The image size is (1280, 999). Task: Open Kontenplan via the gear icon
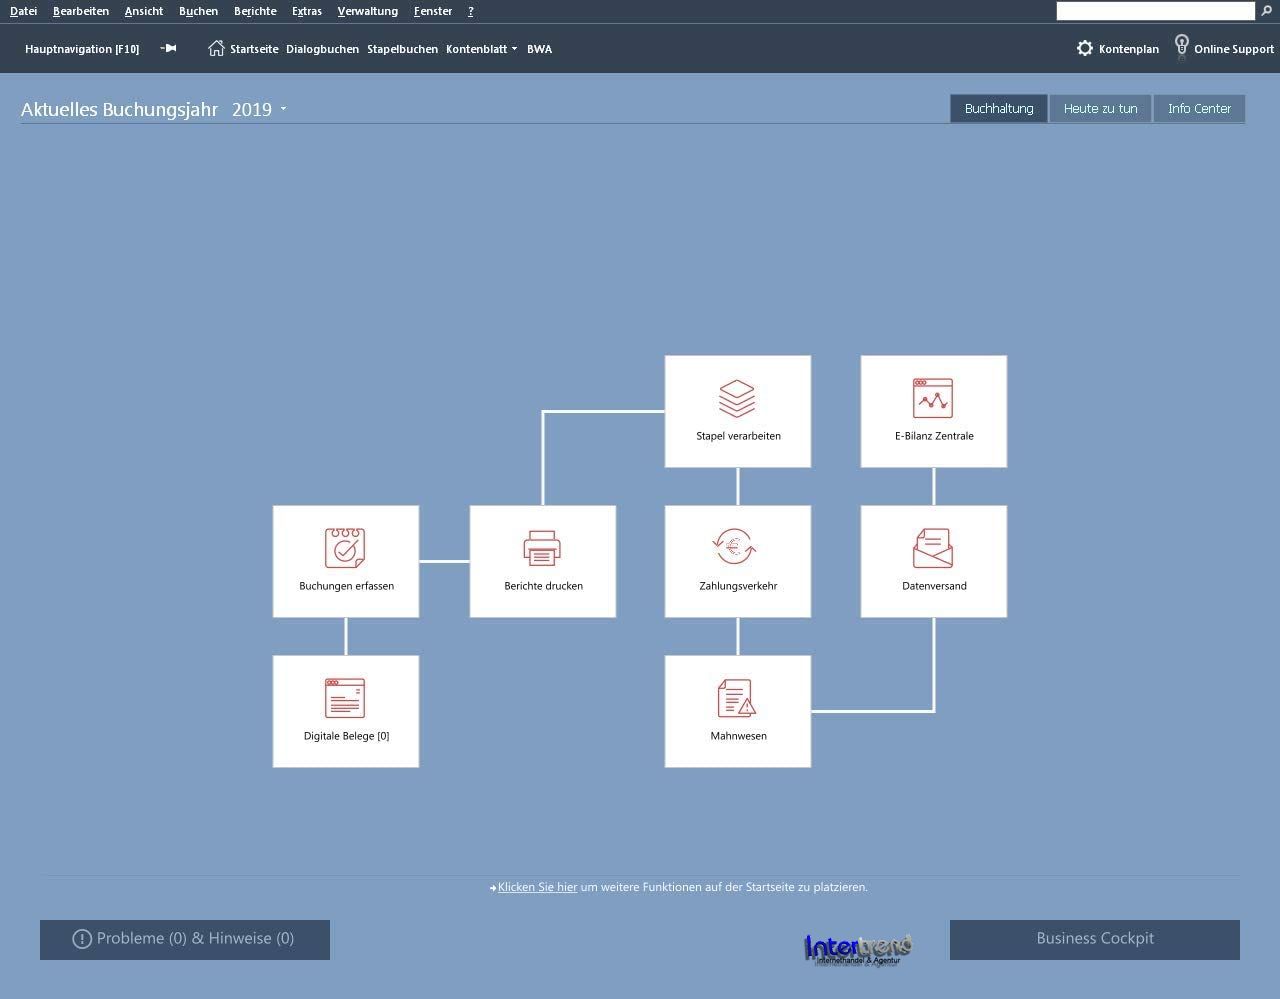(1085, 48)
